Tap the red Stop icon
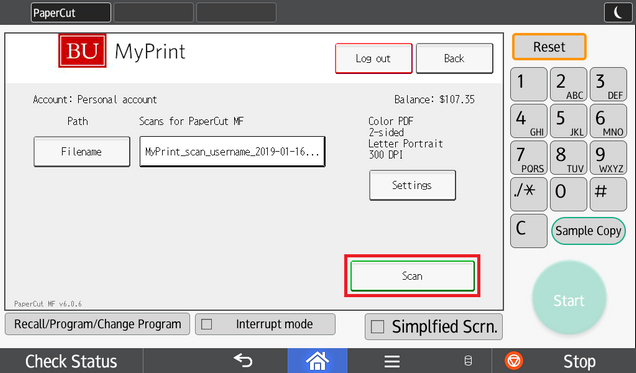The image size is (636, 373). 514,360
